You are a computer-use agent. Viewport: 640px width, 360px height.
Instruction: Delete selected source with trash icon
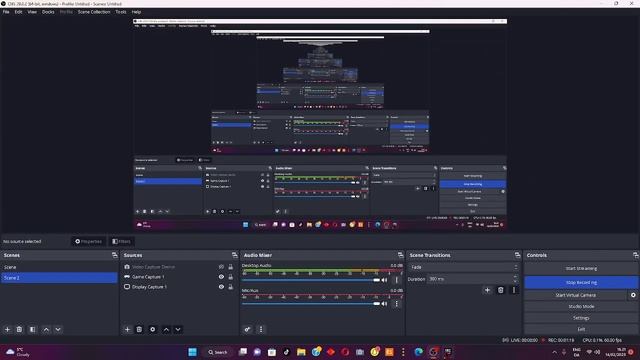(x=139, y=329)
